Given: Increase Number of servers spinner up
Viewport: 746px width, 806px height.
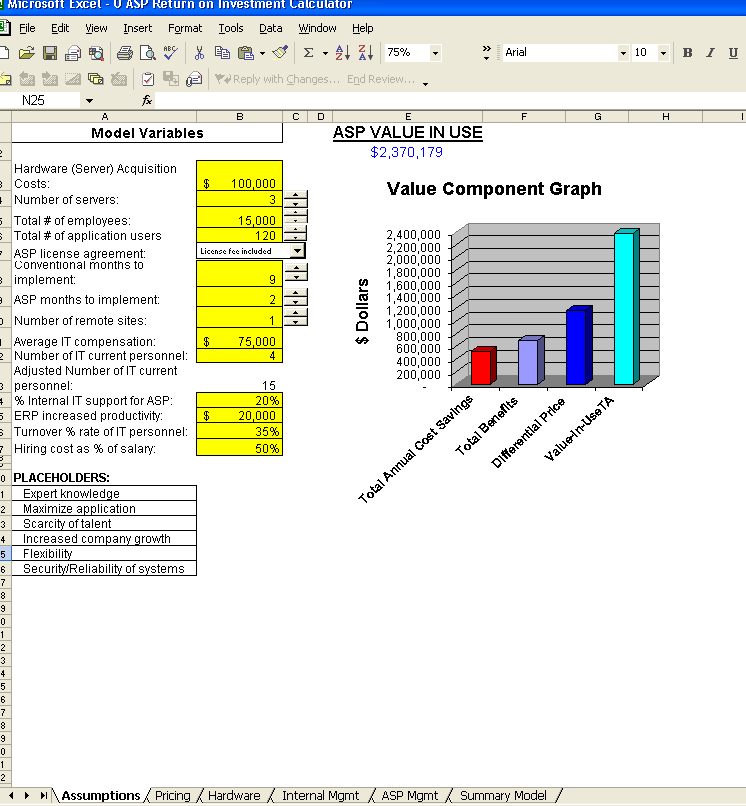Looking at the screenshot, I should tap(296, 195).
